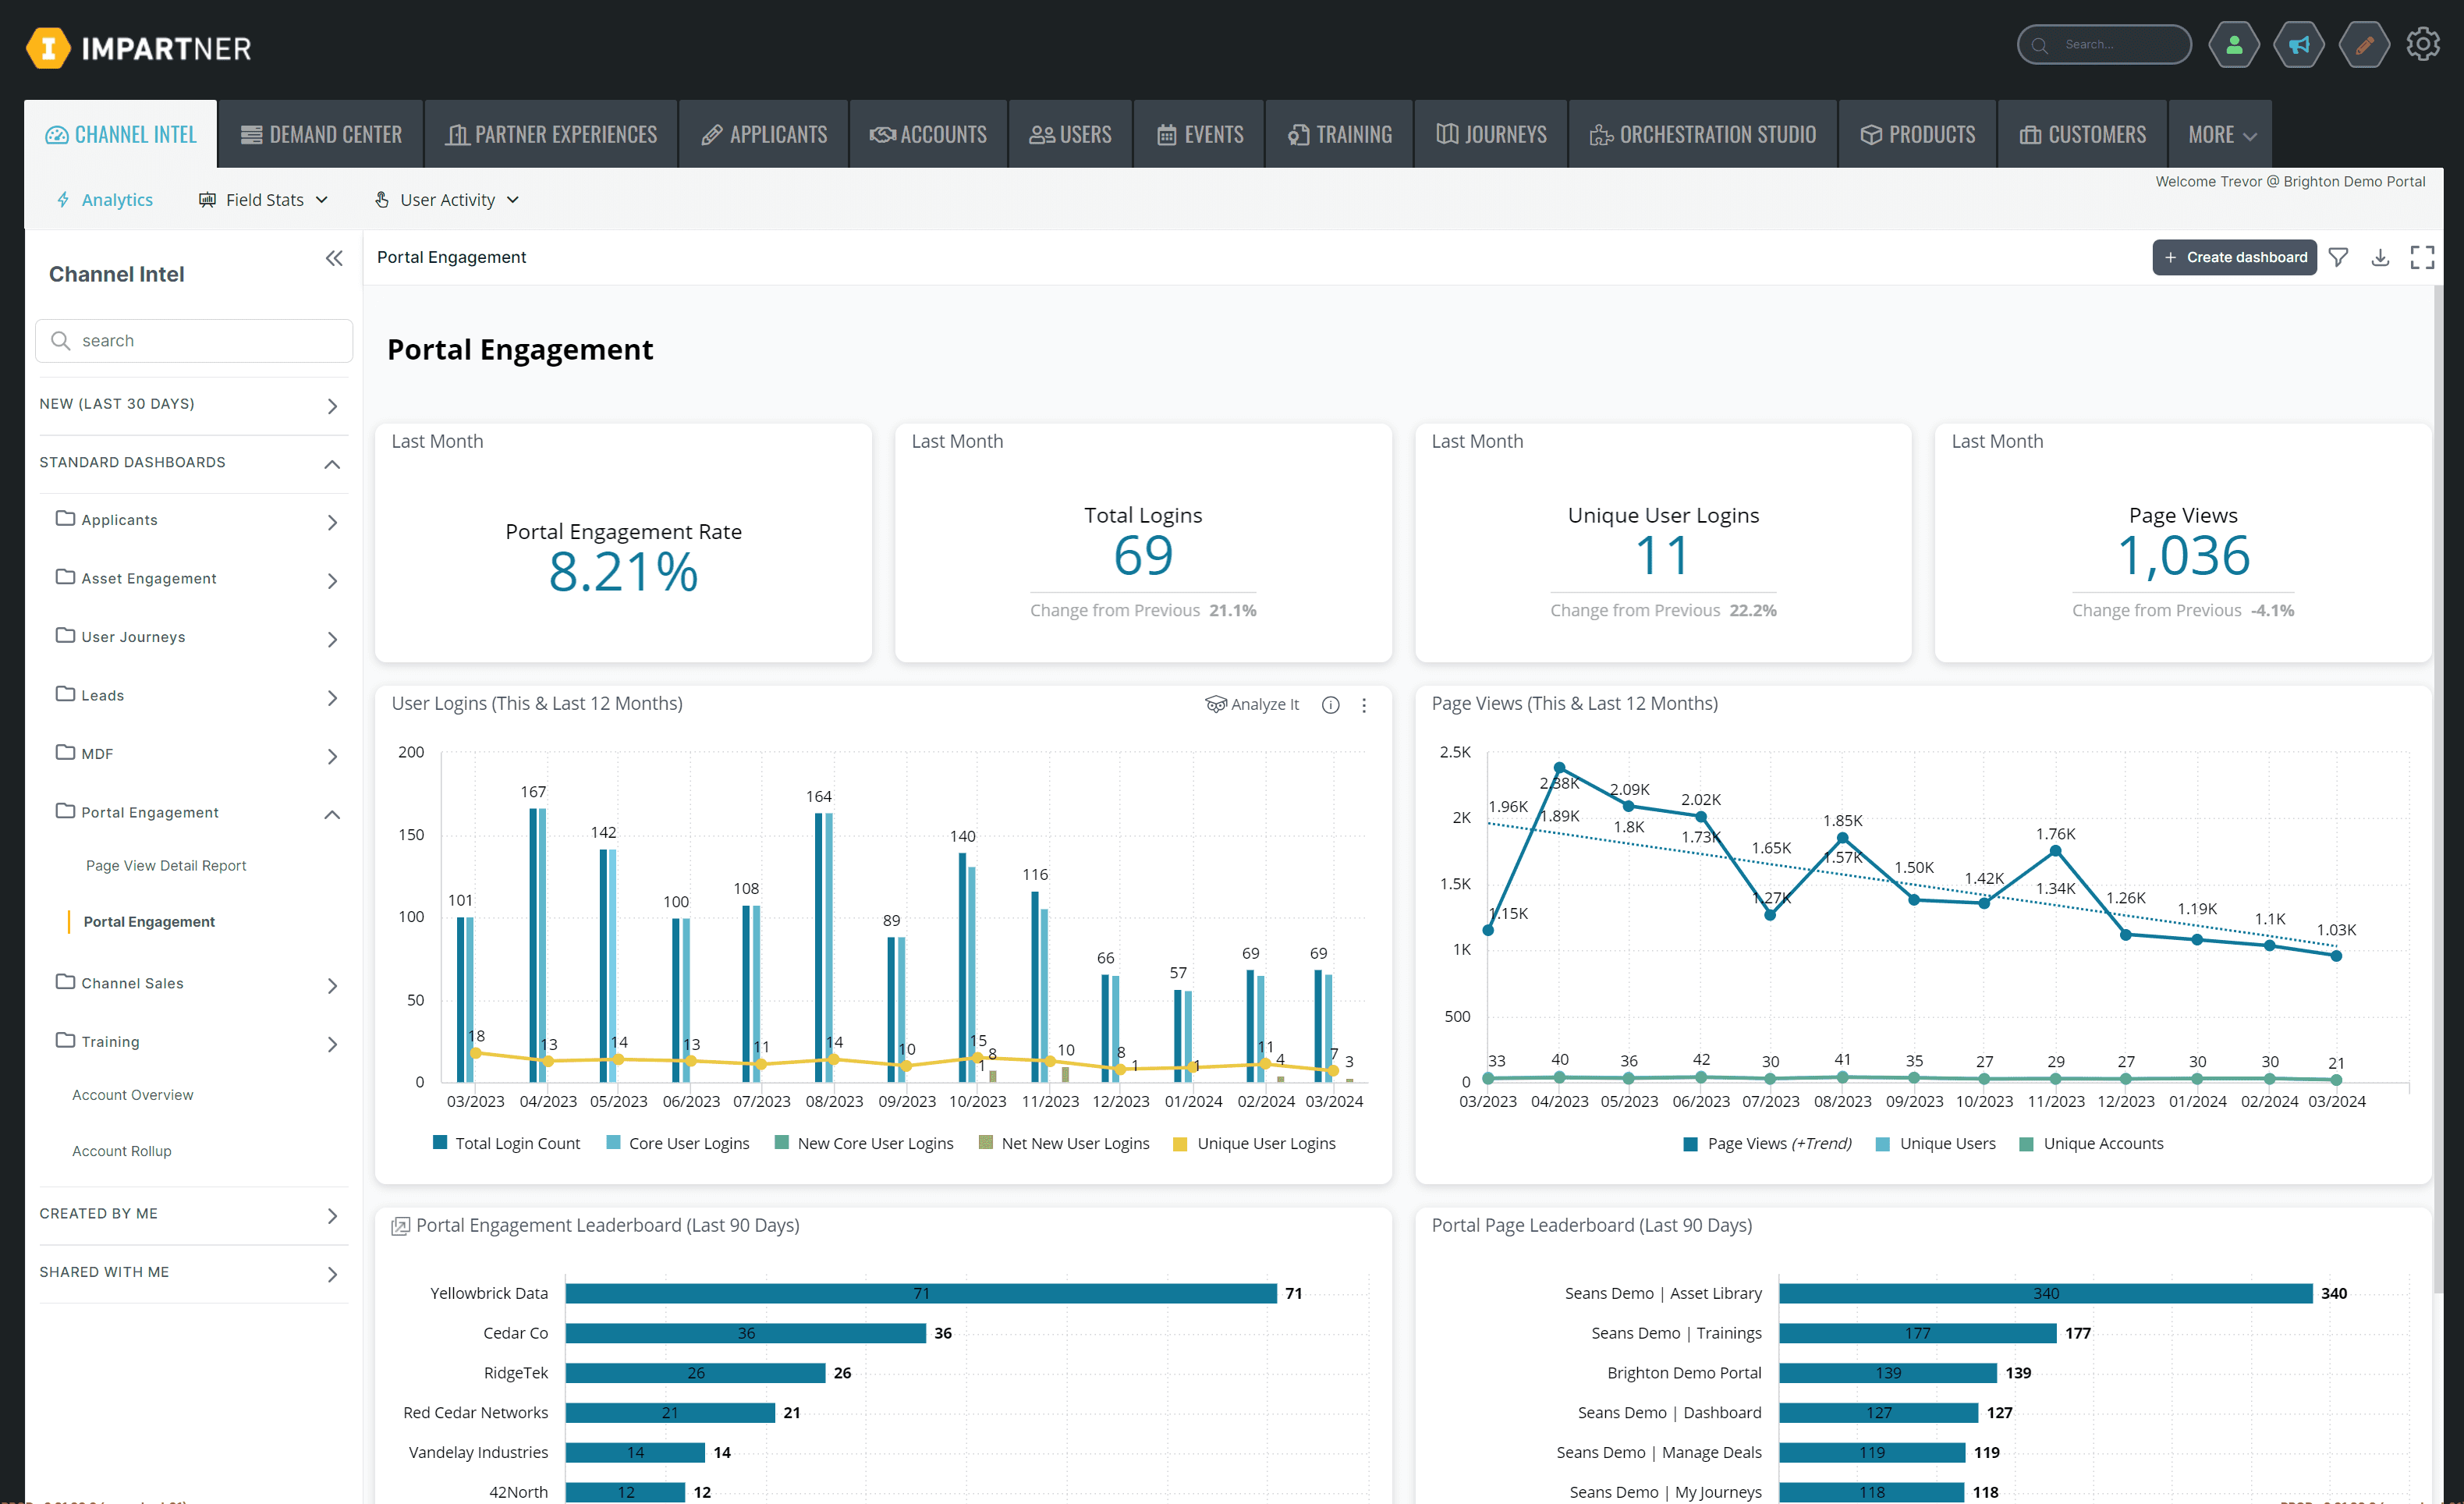This screenshot has width=2464, height=1504.
Task: Open the Account Overview dashboard
Action: pyautogui.click(x=133, y=1095)
